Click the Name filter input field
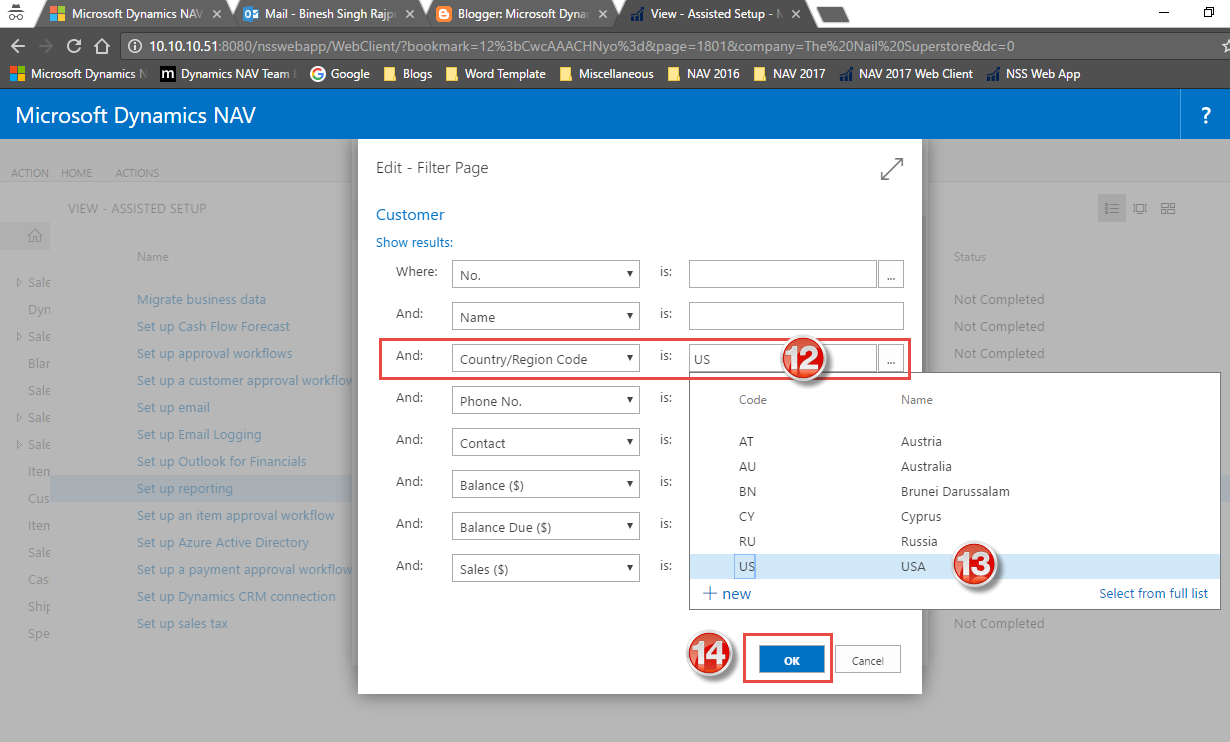This screenshot has height=742, width=1230. (x=795, y=316)
